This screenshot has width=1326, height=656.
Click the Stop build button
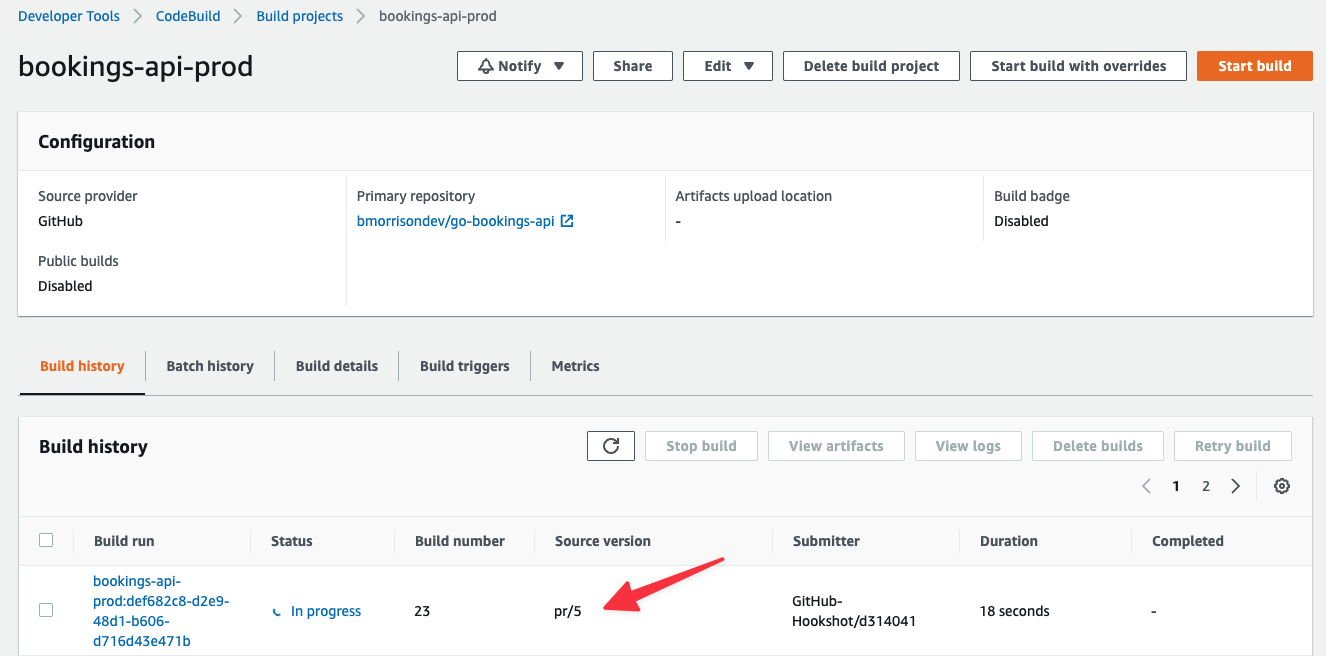coord(701,446)
